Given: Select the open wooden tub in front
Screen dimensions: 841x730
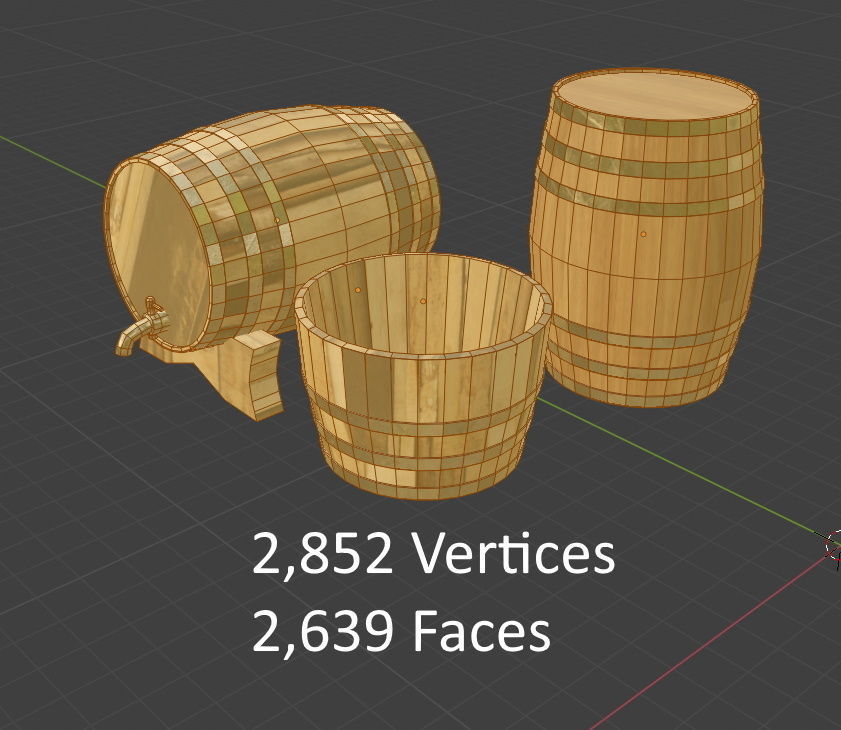Looking at the screenshot, I should tap(423, 378).
